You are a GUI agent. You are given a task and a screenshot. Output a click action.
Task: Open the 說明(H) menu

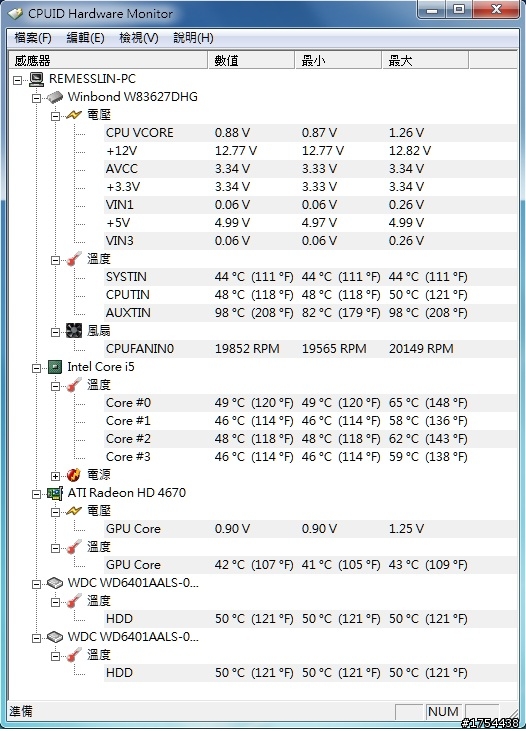pos(193,38)
